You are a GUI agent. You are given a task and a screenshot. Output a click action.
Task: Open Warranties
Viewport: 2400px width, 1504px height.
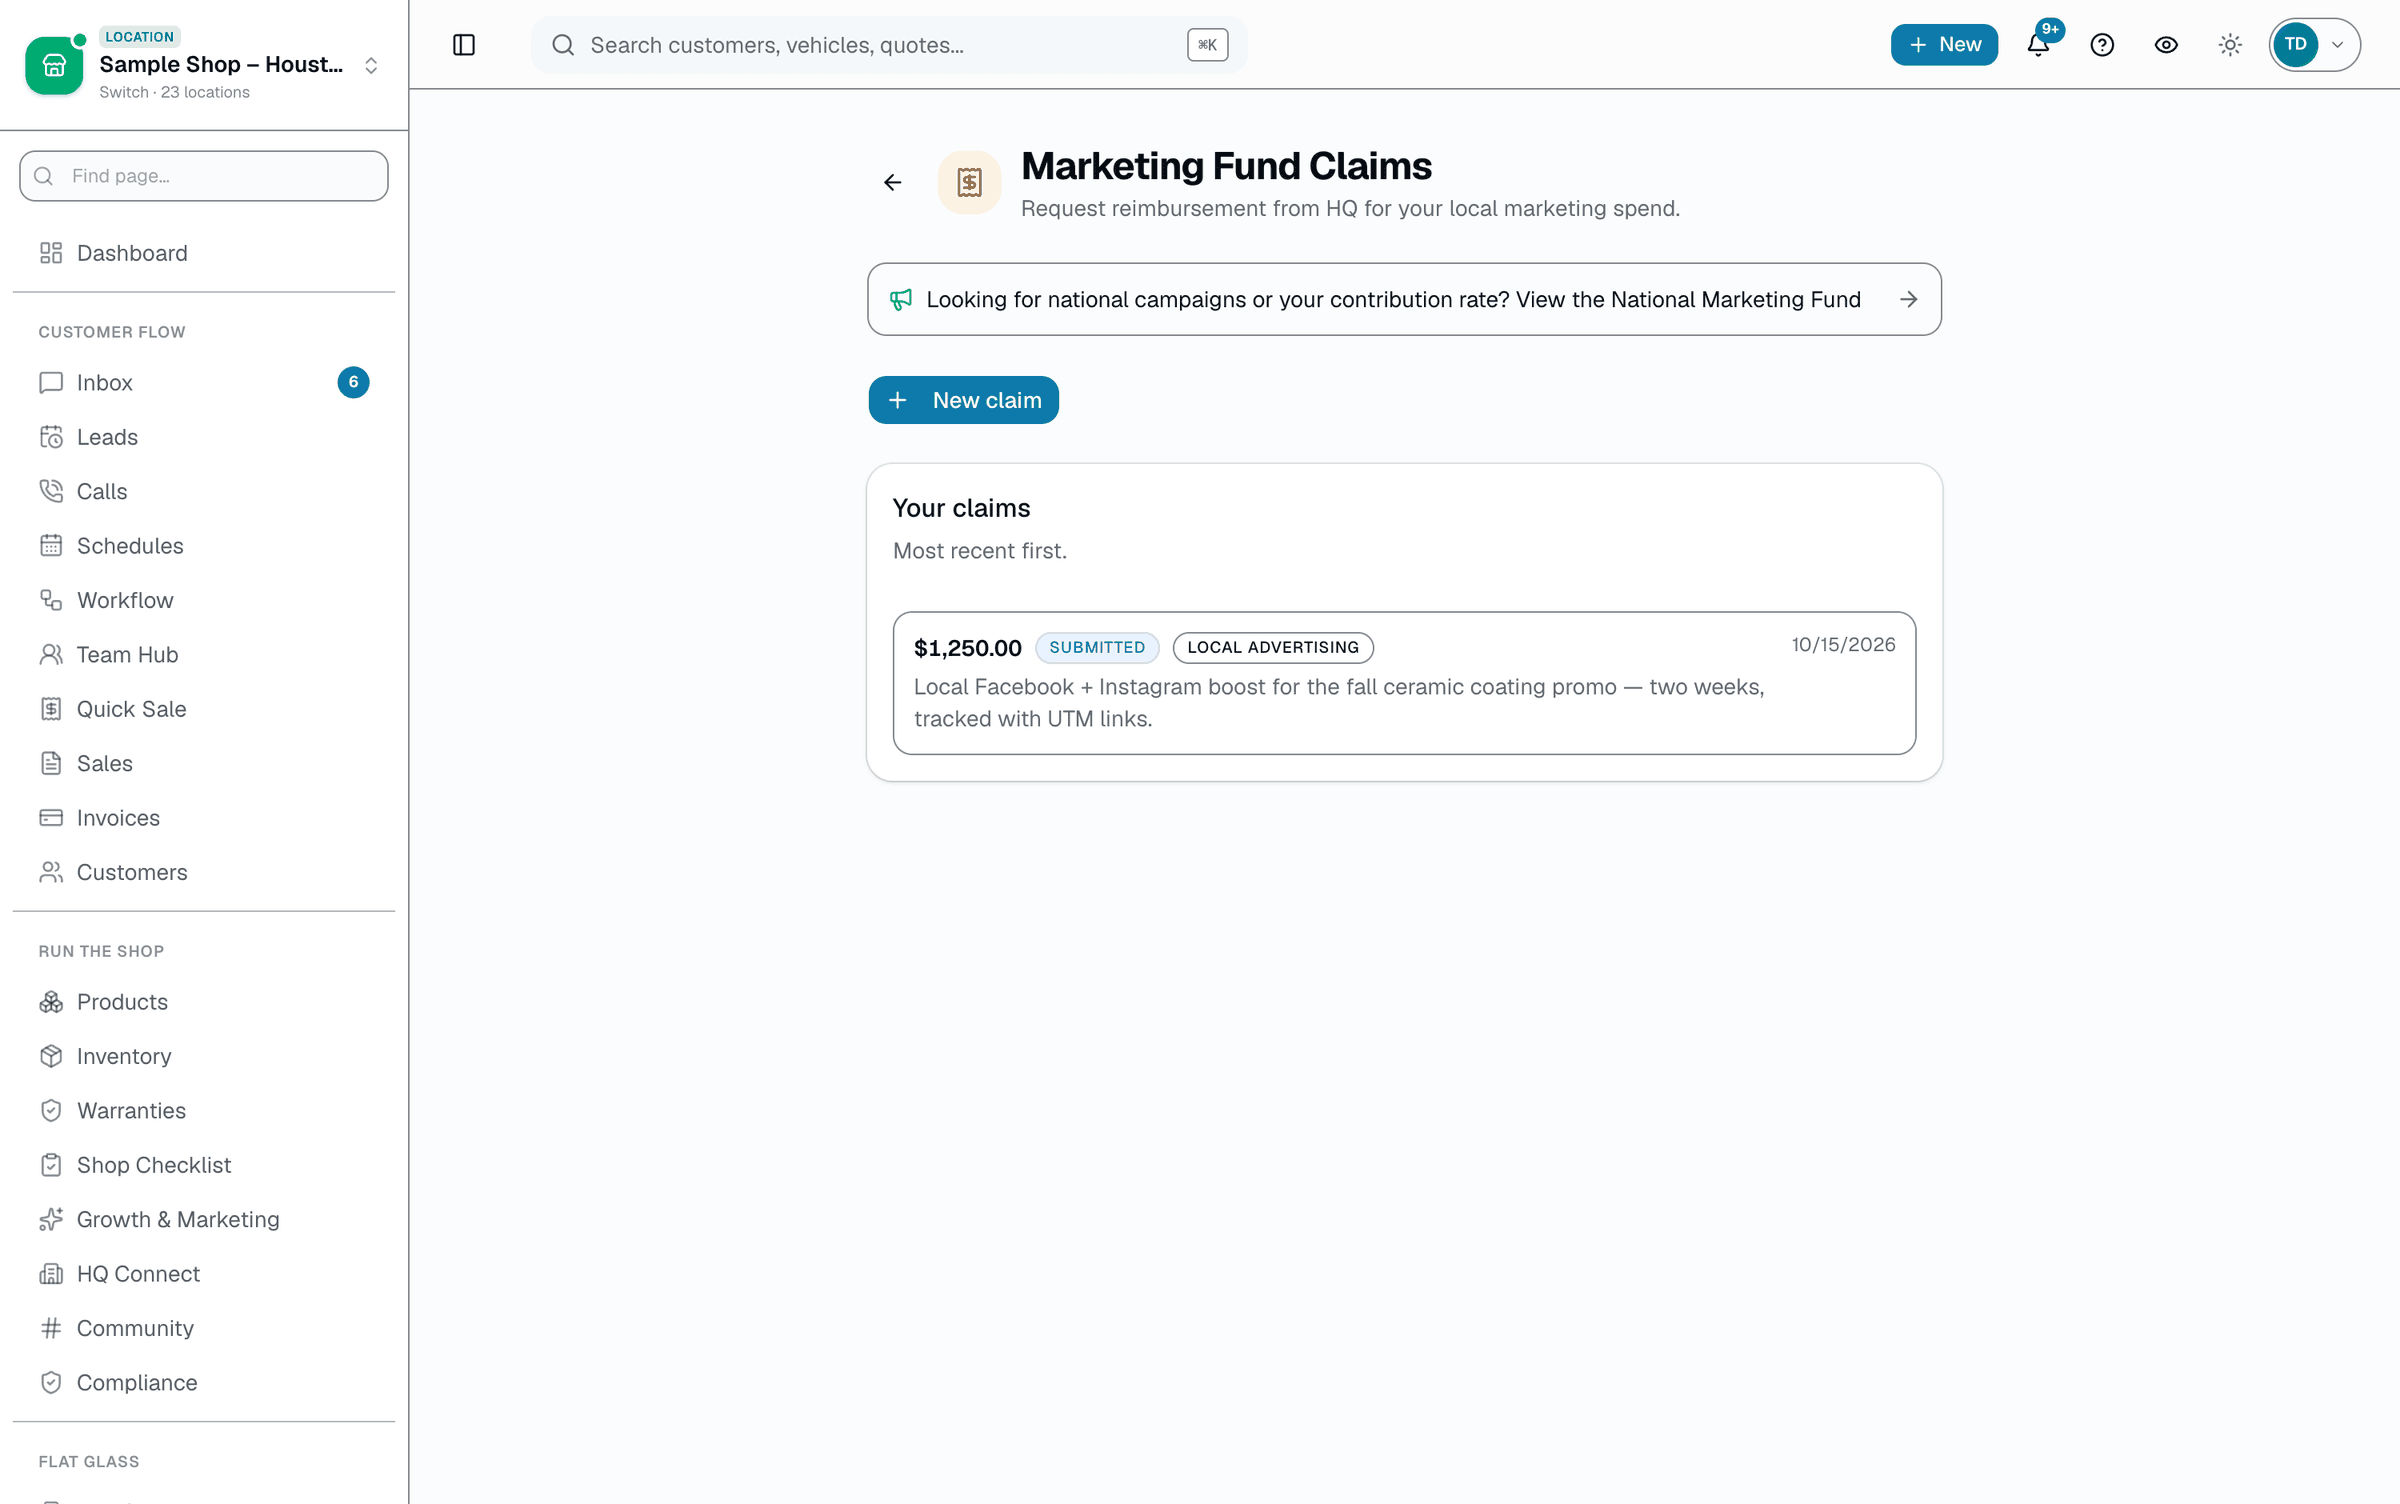pos(204,1111)
